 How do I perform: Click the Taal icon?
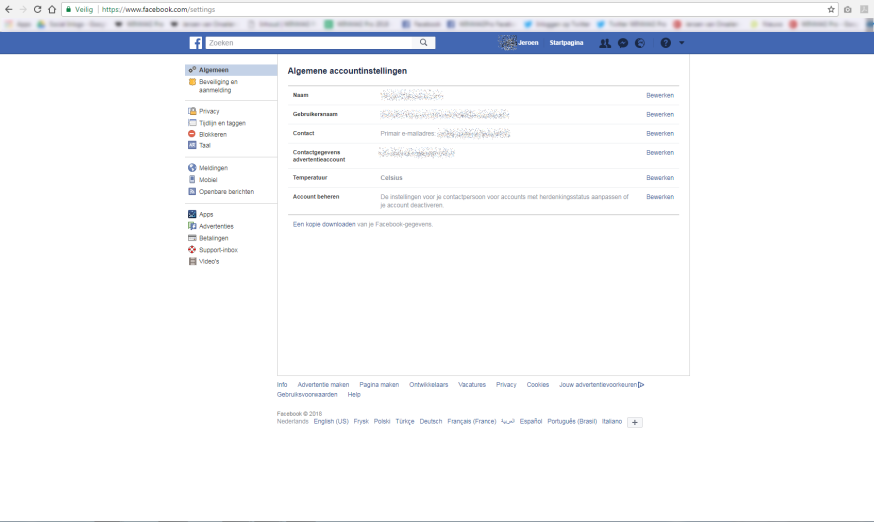click(x=192, y=145)
